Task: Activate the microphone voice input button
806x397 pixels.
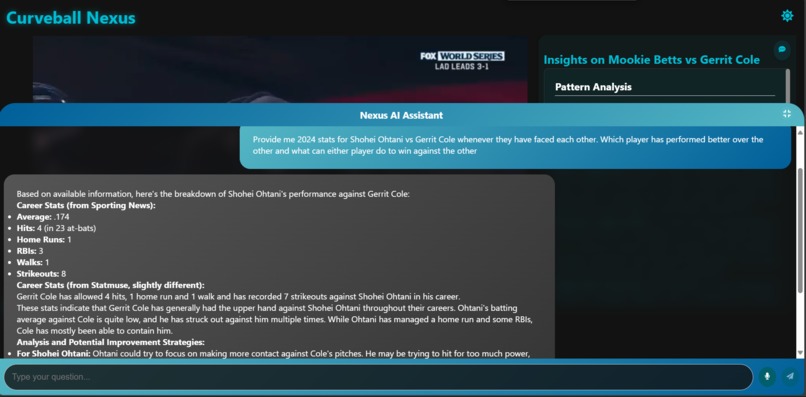Action: point(767,376)
